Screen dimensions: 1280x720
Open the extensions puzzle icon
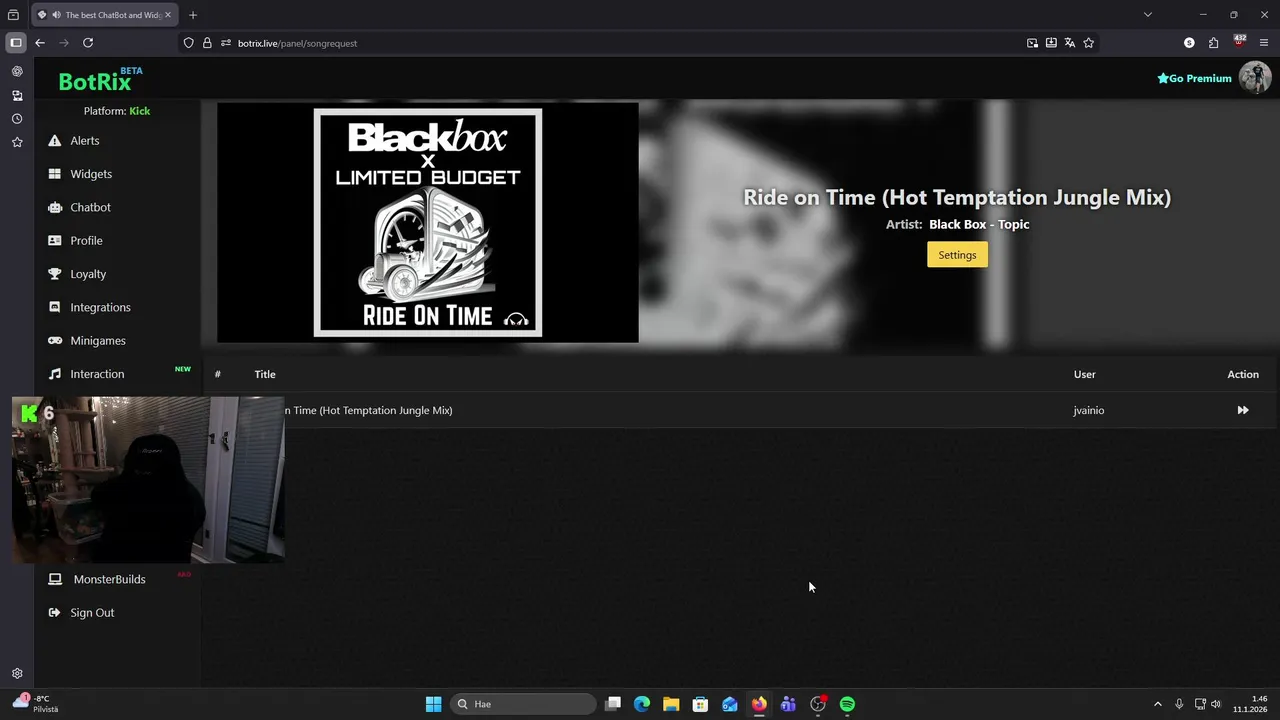point(1214,43)
